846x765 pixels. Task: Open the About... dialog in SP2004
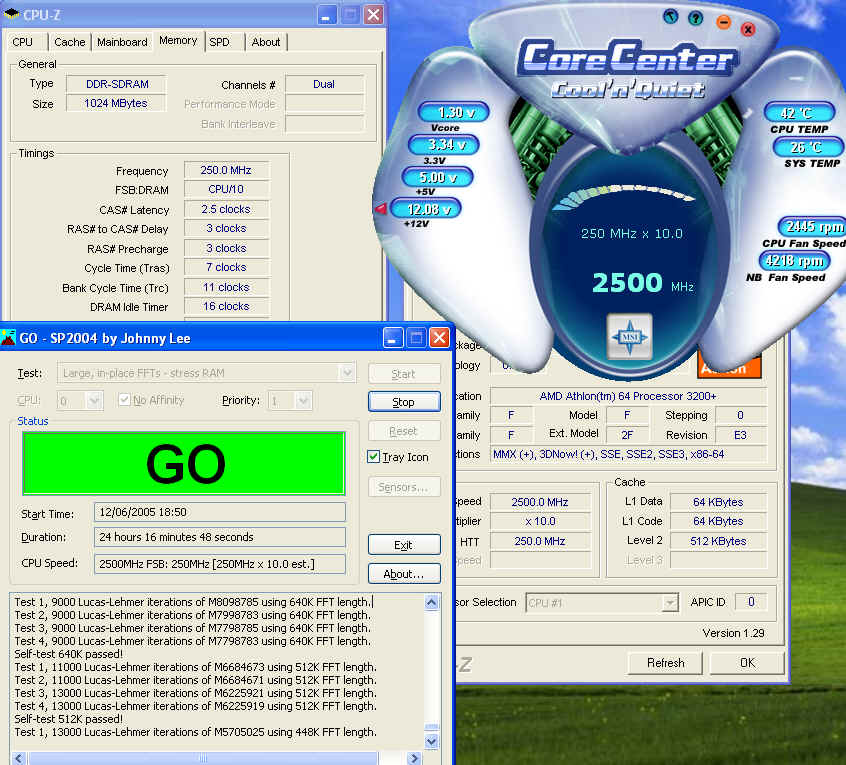point(404,574)
